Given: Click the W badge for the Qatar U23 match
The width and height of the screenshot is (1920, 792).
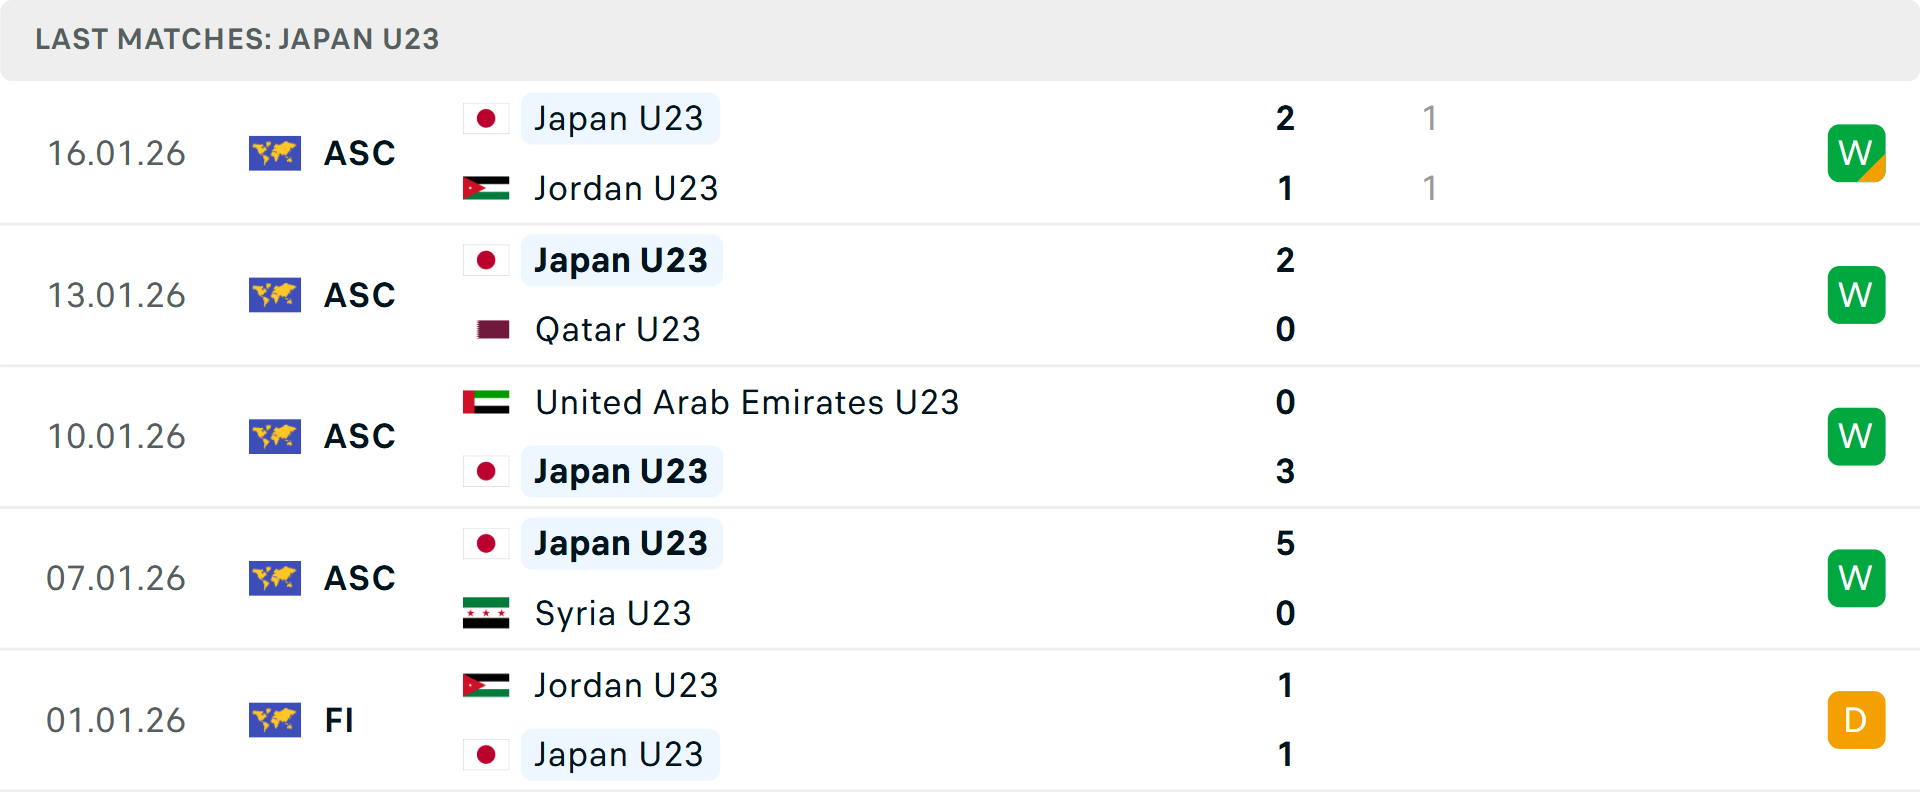Looking at the screenshot, I should [x=1856, y=295].
